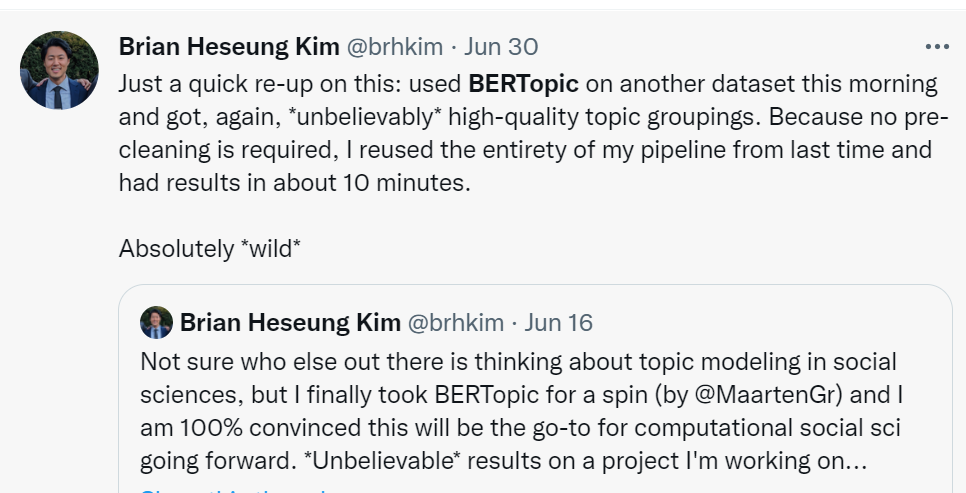966x493 pixels.
Task: Click the 'Just a quick re-up' opening line
Action: click(x=290, y=83)
